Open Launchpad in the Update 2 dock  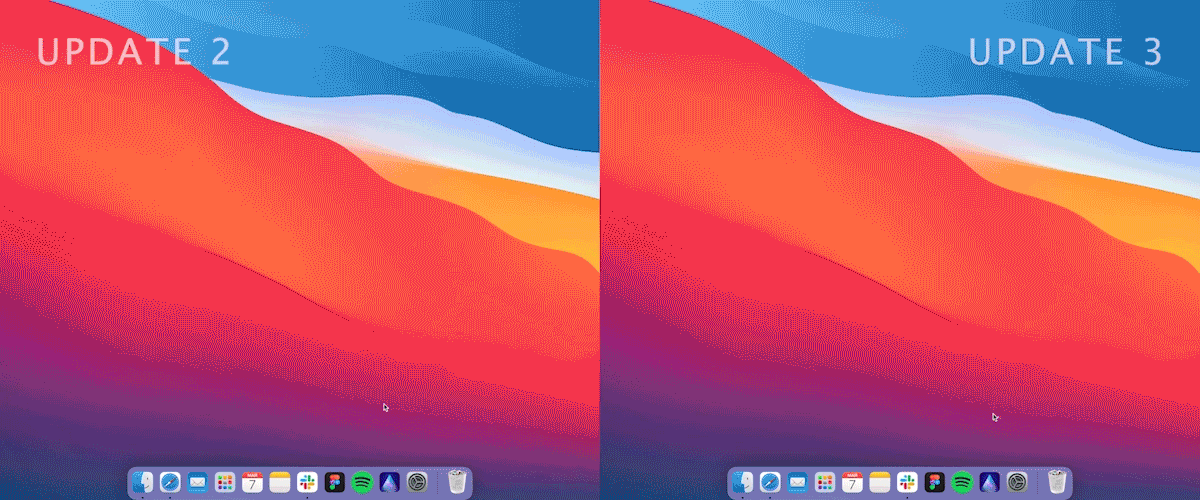(x=225, y=482)
